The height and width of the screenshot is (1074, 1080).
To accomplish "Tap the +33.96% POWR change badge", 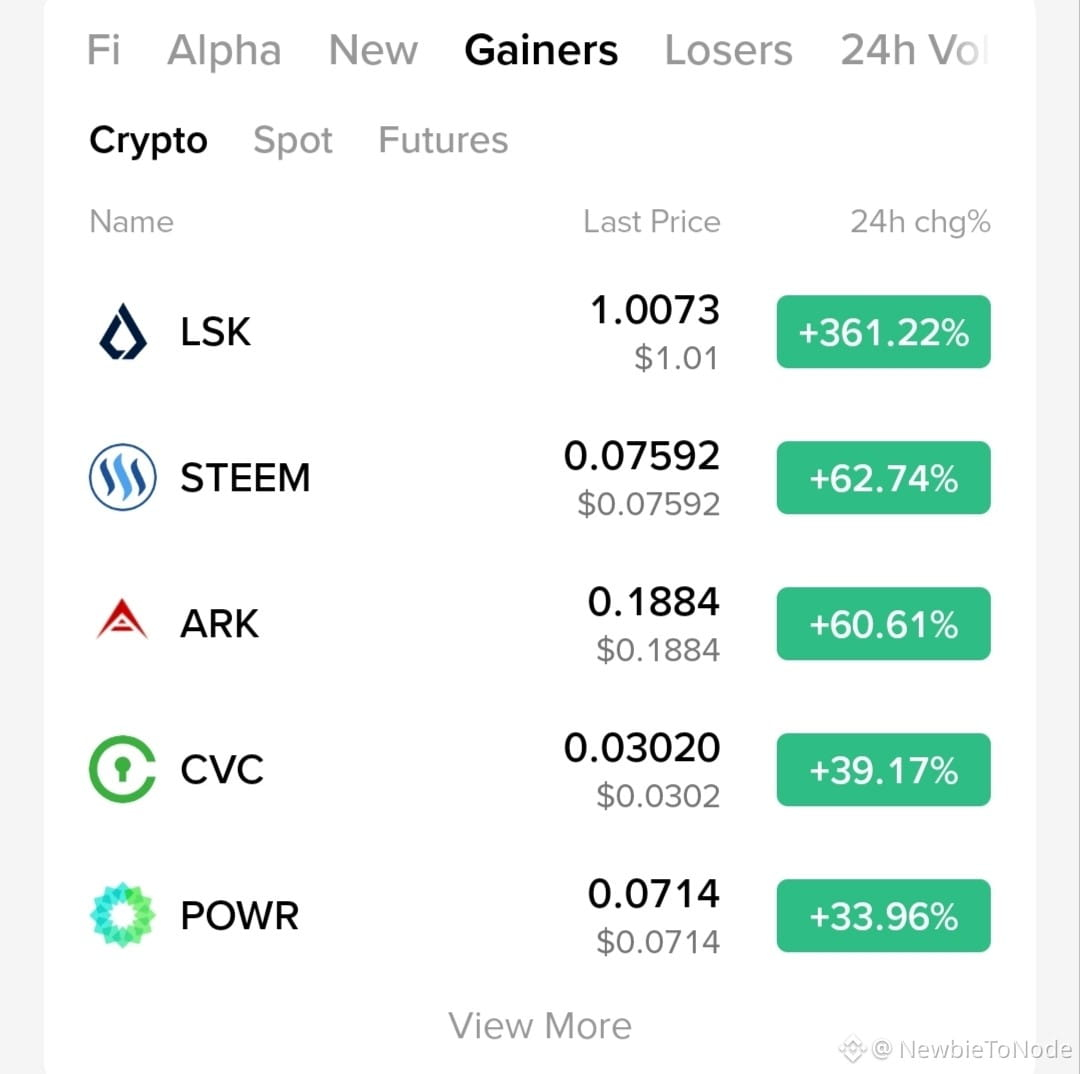I will [x=884, y=916].
